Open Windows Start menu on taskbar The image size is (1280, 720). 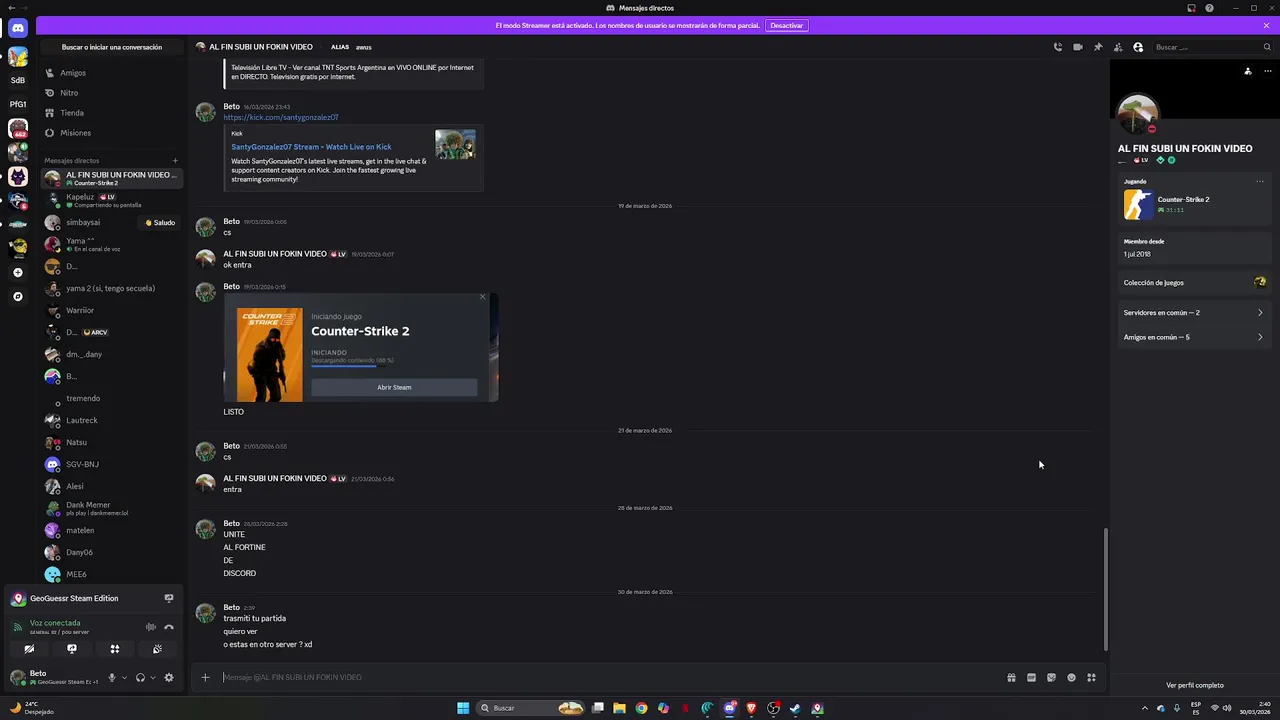pos(463,708)
